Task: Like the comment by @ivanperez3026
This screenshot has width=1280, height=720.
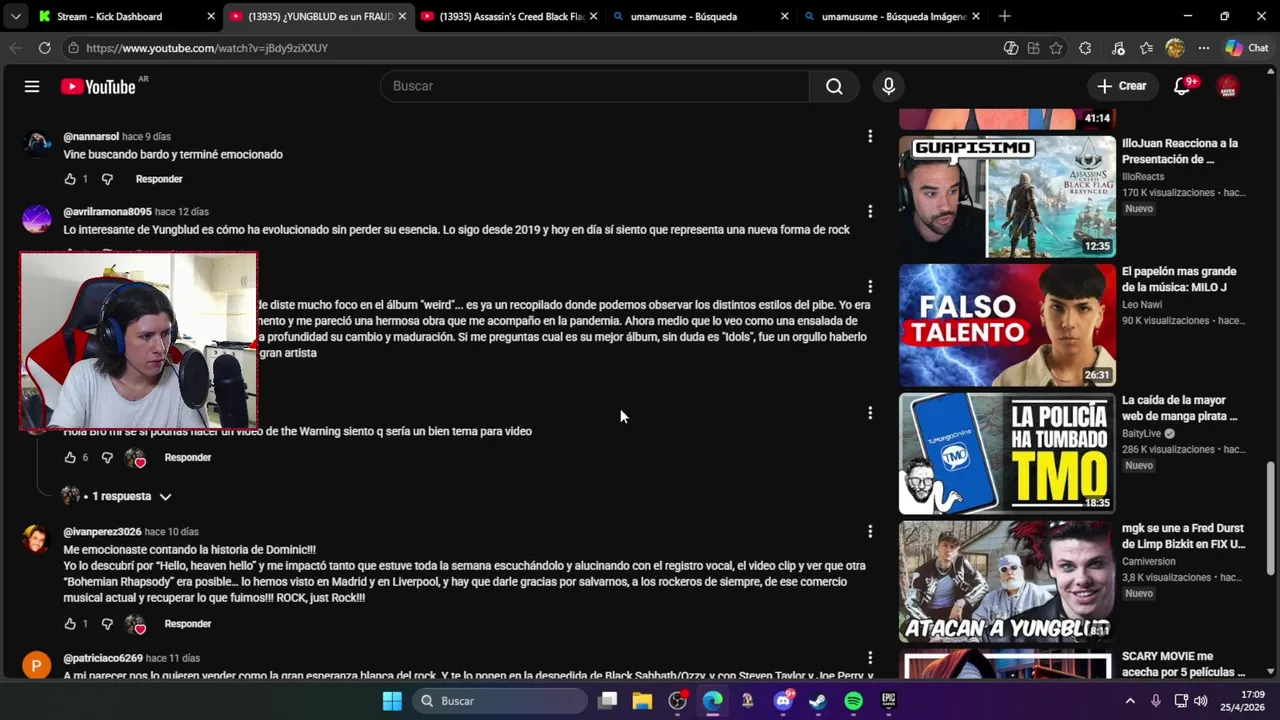Action: point(70,624)
